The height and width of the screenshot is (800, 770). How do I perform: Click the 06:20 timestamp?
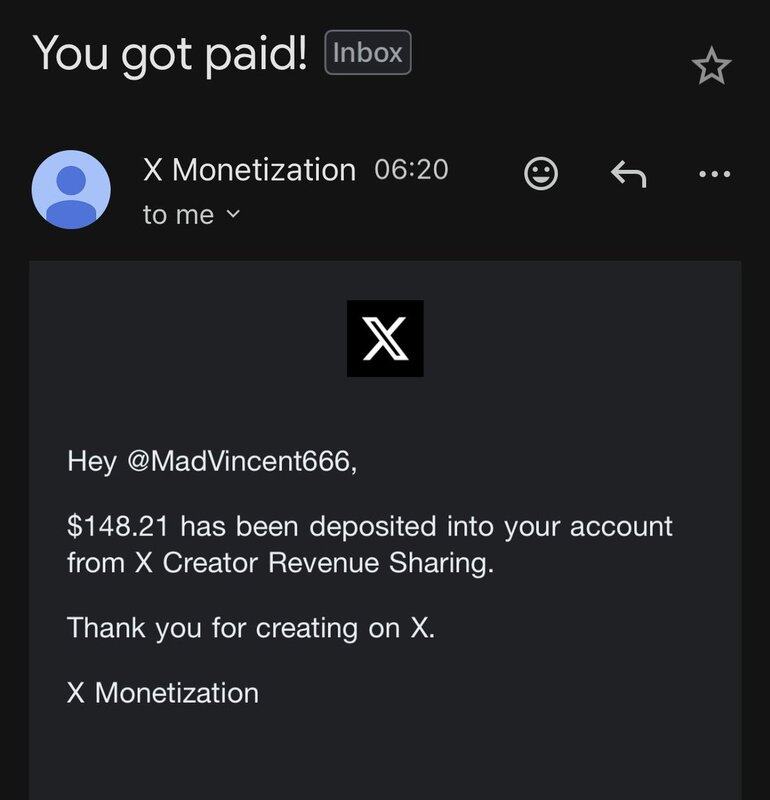click(411, 170)
